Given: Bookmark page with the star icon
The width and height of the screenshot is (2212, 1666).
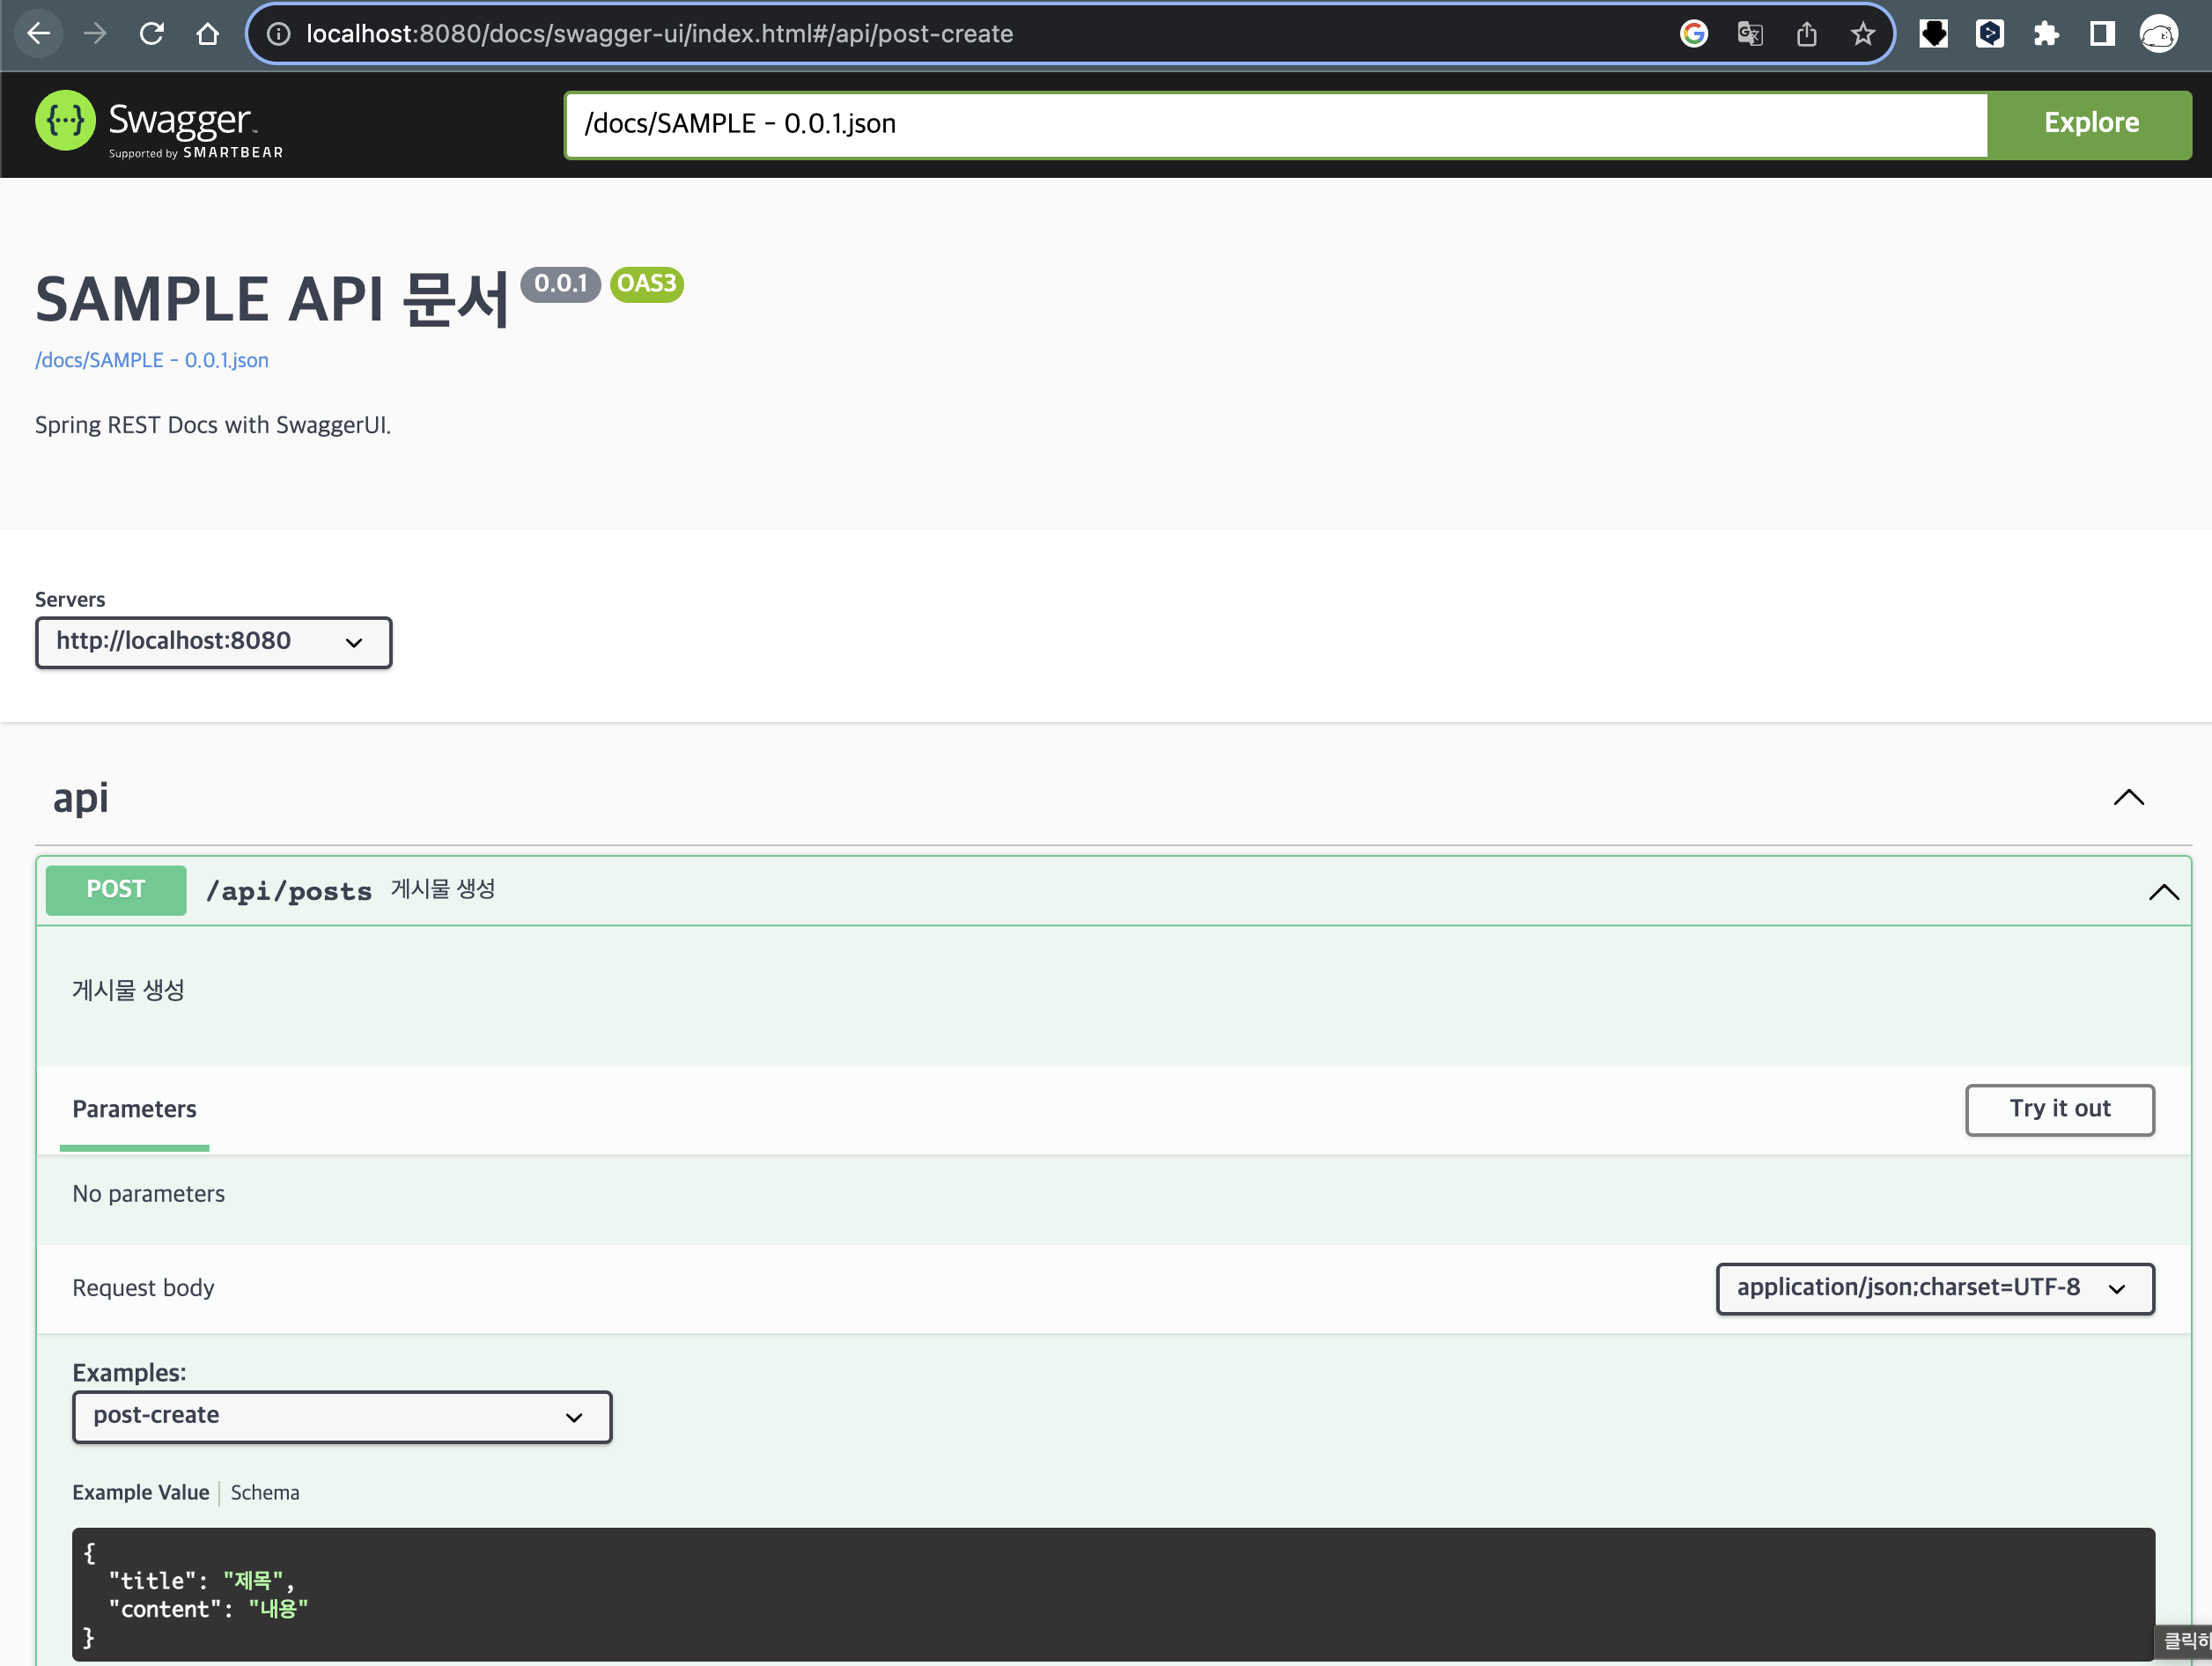Looking at the screenshot, I should coord(1862,34).
